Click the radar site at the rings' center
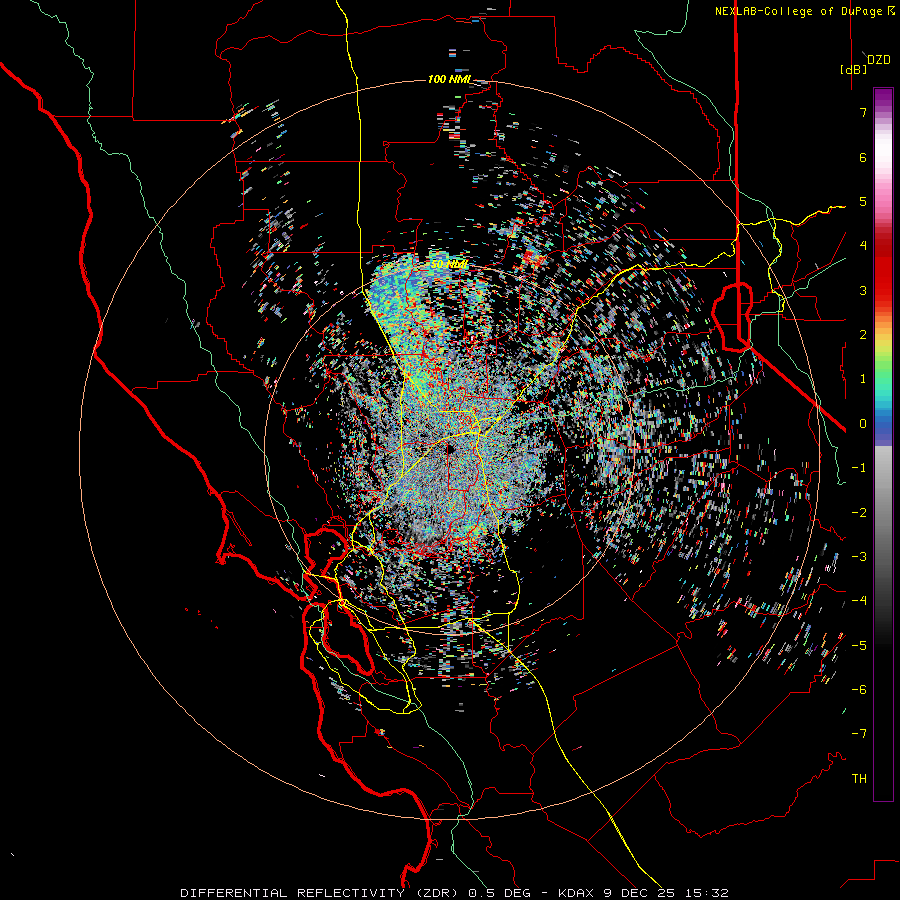 [449, 449]
